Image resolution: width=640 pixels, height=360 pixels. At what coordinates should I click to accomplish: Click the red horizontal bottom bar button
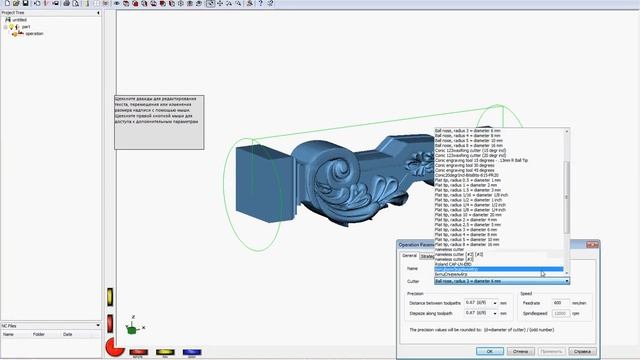pos(138,352)
